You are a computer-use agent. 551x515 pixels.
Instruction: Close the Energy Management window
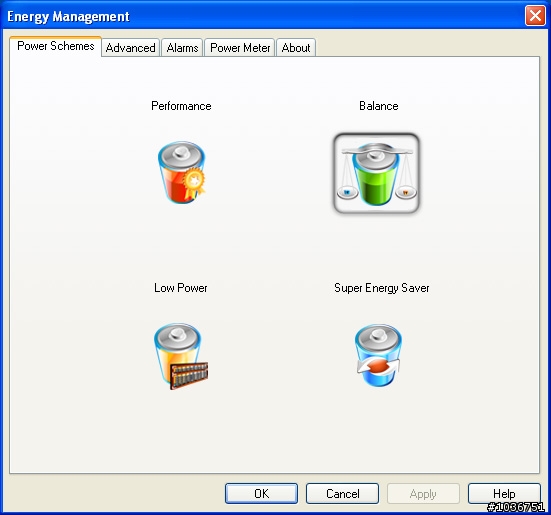535,15
